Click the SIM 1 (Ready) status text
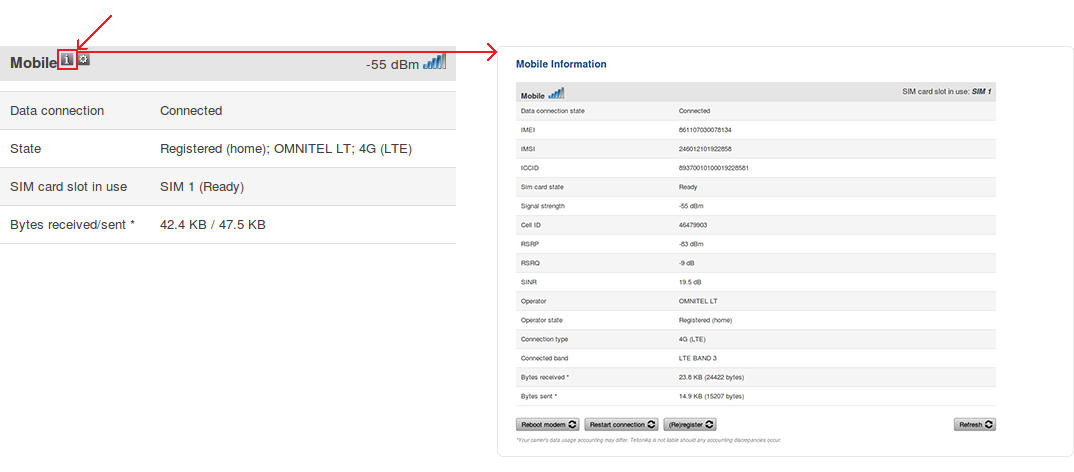The height and width of the screenshot is (472, 1074). point(202,187)
